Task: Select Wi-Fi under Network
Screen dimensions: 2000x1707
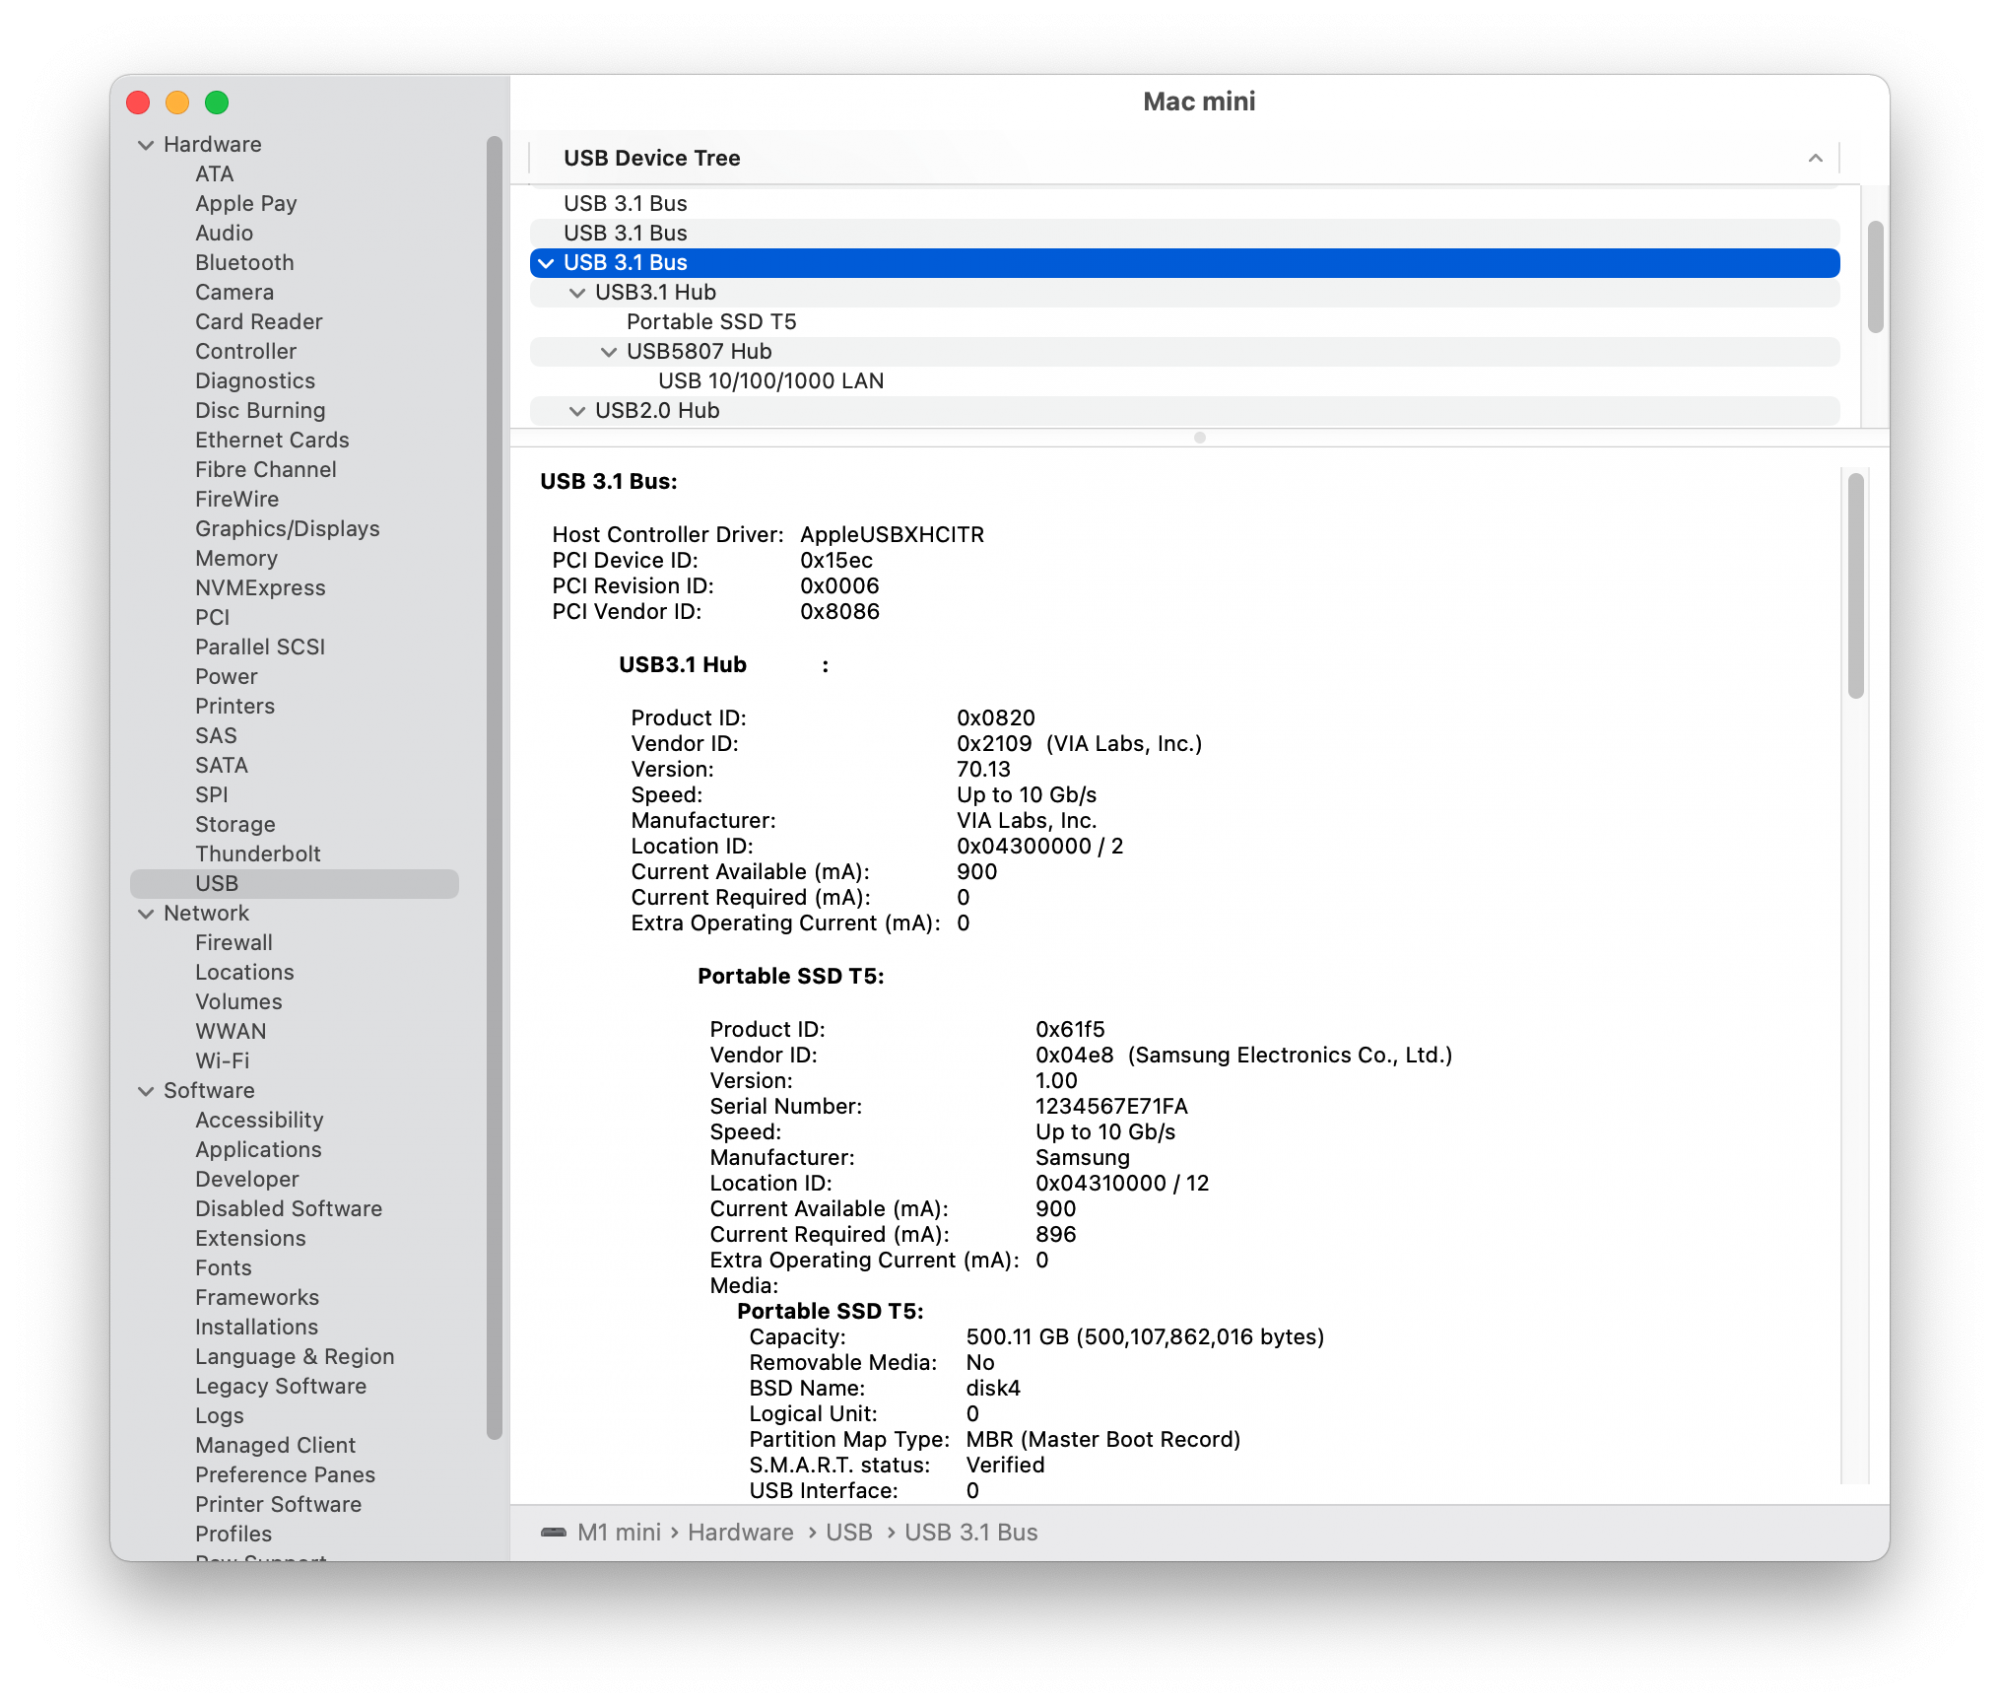Action: (x=222, y=1061)
